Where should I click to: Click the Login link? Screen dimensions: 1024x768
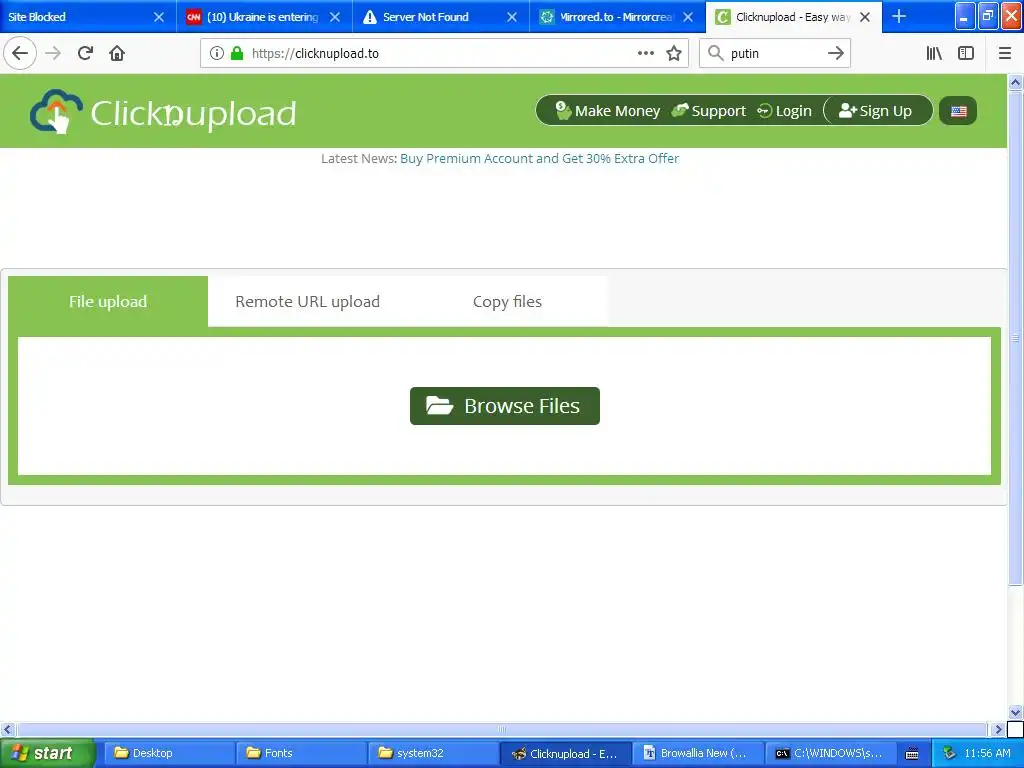[784, 111]
